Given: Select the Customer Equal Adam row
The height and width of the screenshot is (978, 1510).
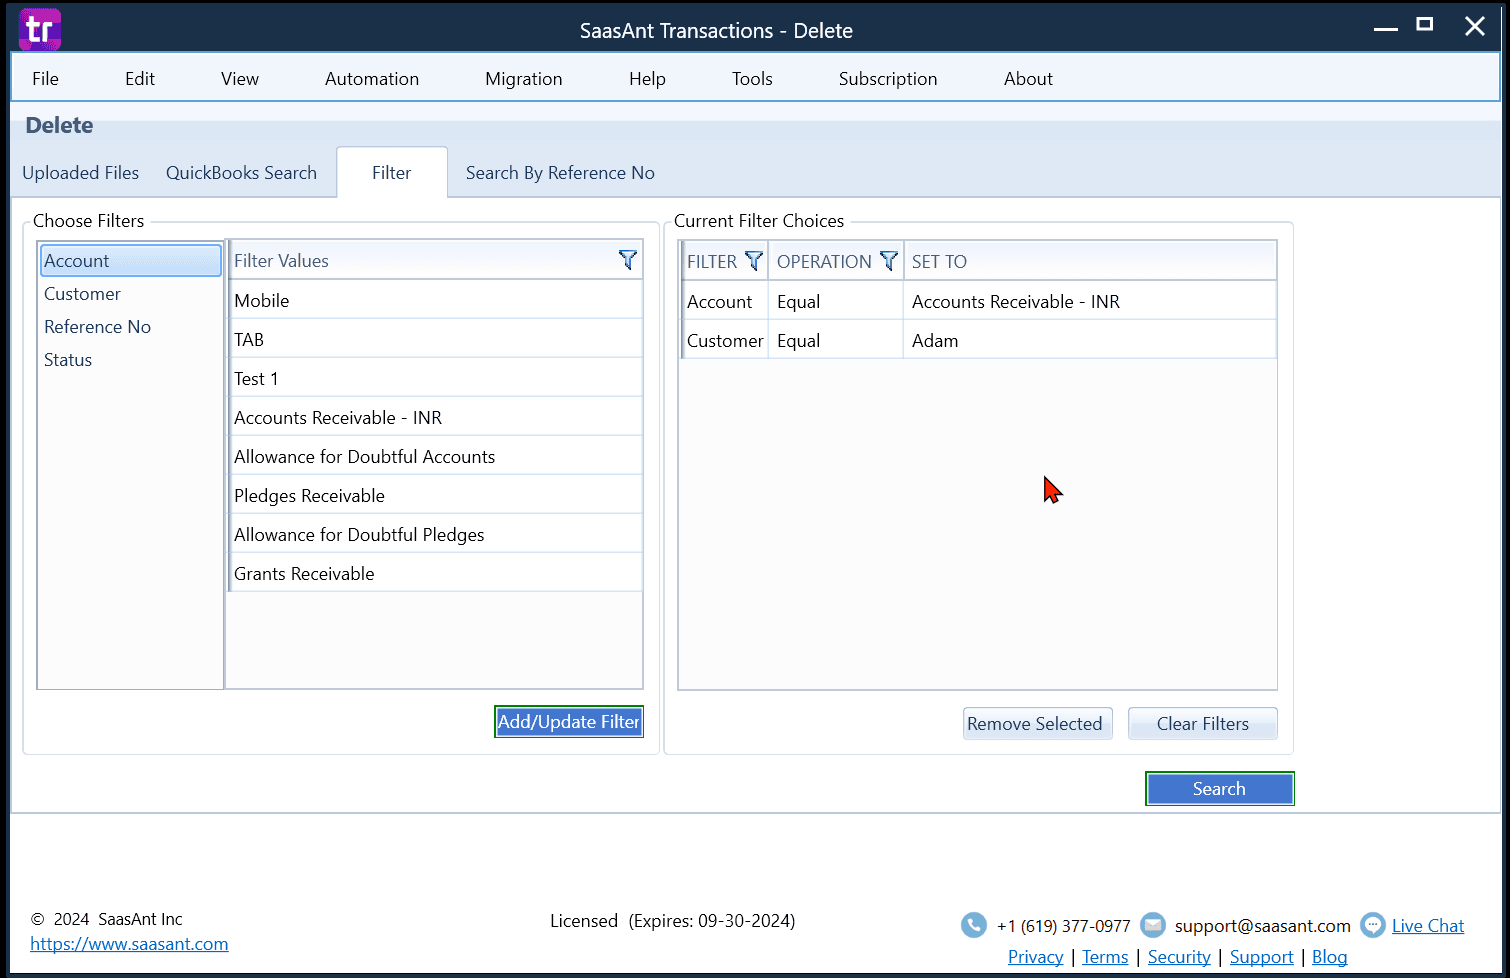Looking at the screenshot, I should [979, 340].
